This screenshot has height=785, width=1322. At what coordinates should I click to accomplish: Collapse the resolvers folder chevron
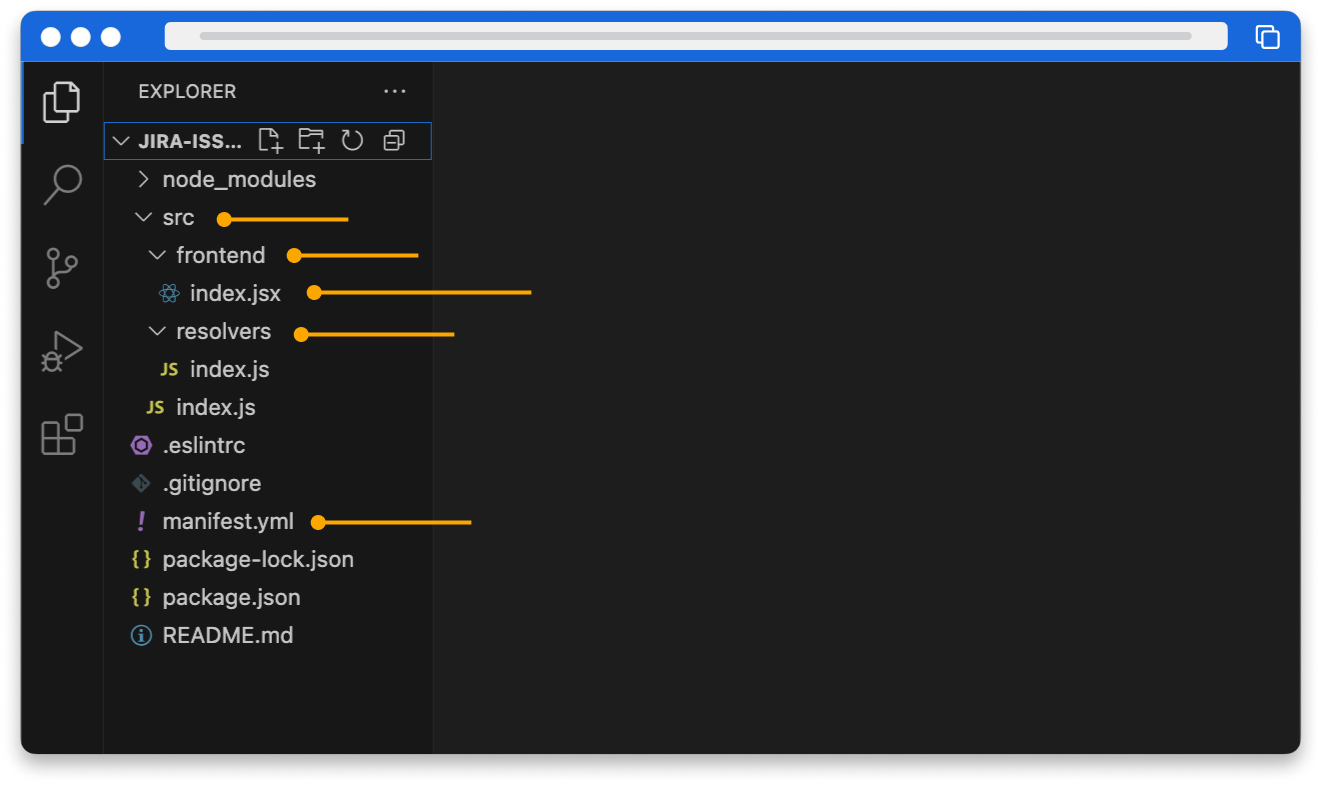pyautogui.click(x=157, y=332)
